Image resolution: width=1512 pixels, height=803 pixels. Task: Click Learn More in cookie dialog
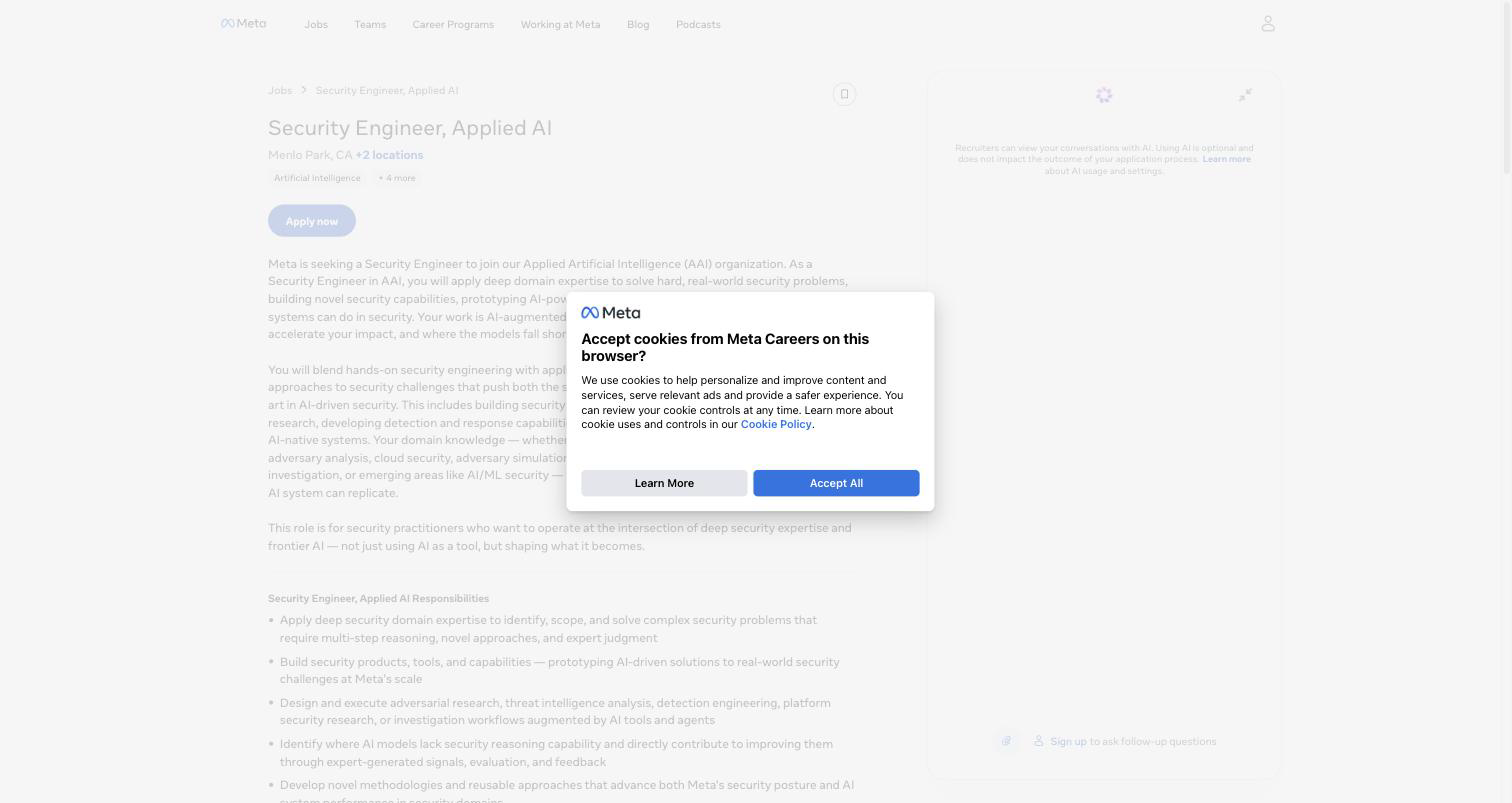click(x=664, y=483)
